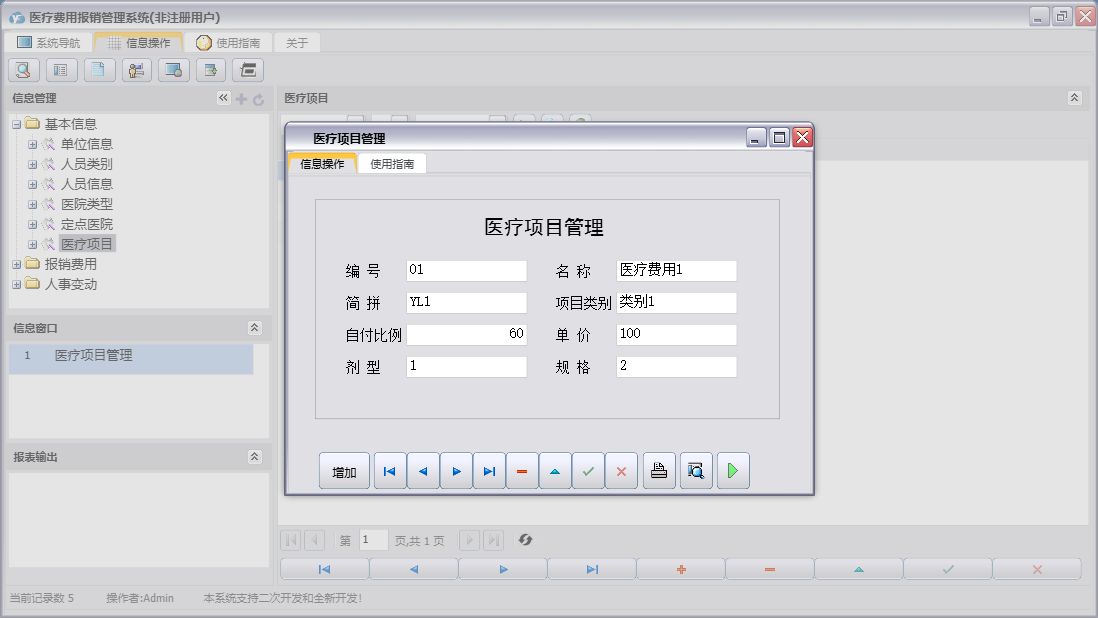Click the 名称 input field
The width and height of the screenshot is (1098, 618).
[x=676, y=271]
